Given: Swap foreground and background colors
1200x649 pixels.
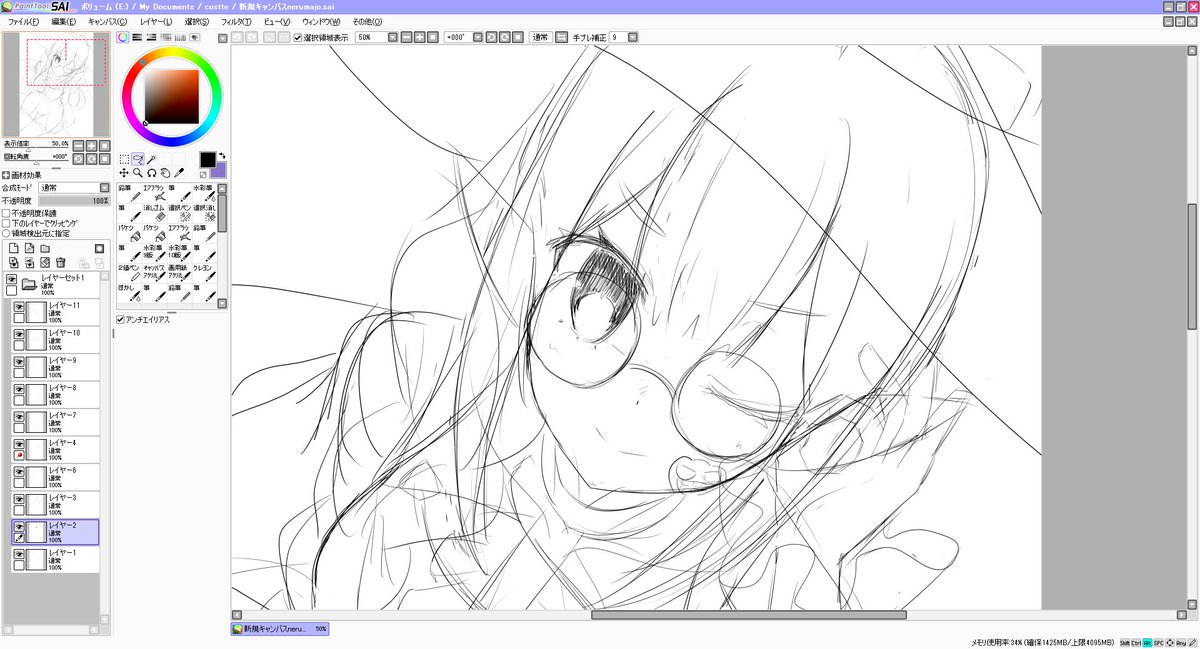Looking at the screenshot, I should [x=222, y=155].
